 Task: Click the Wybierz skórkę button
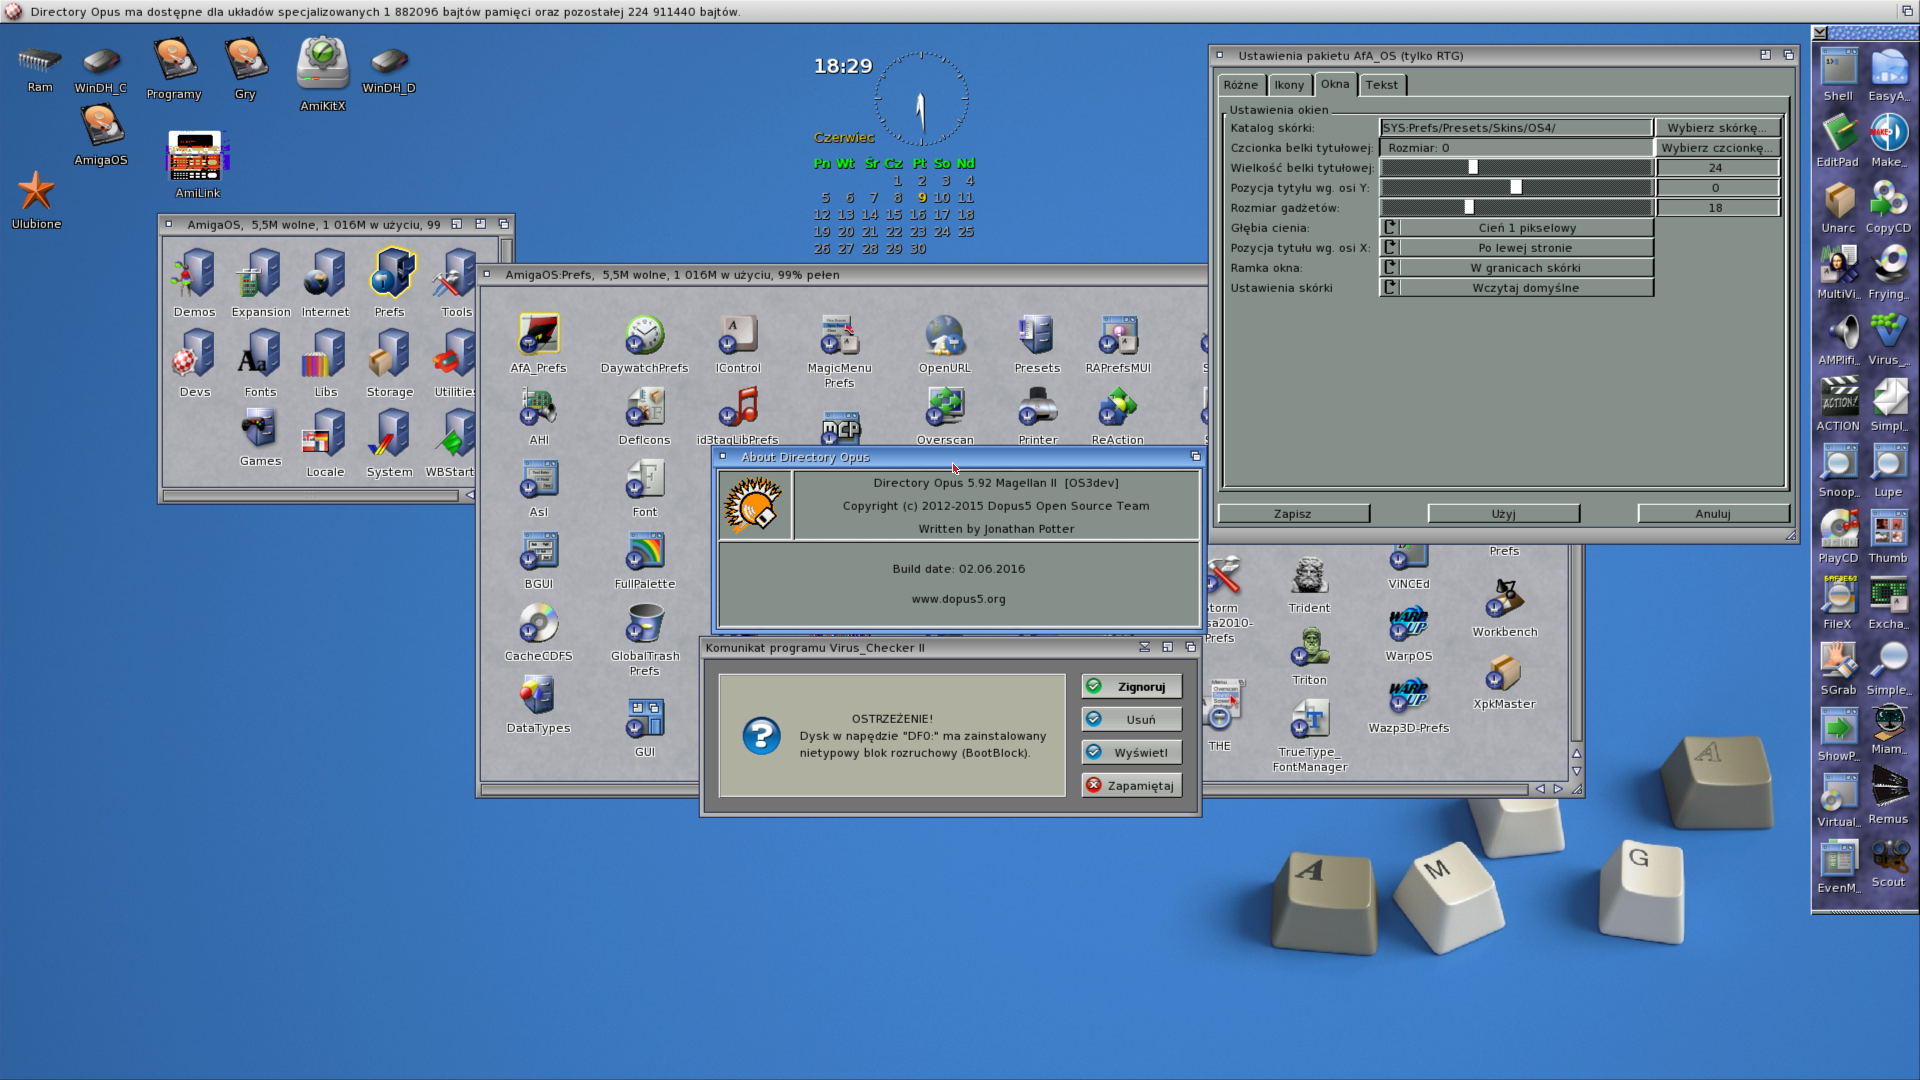click(1718, 128)
